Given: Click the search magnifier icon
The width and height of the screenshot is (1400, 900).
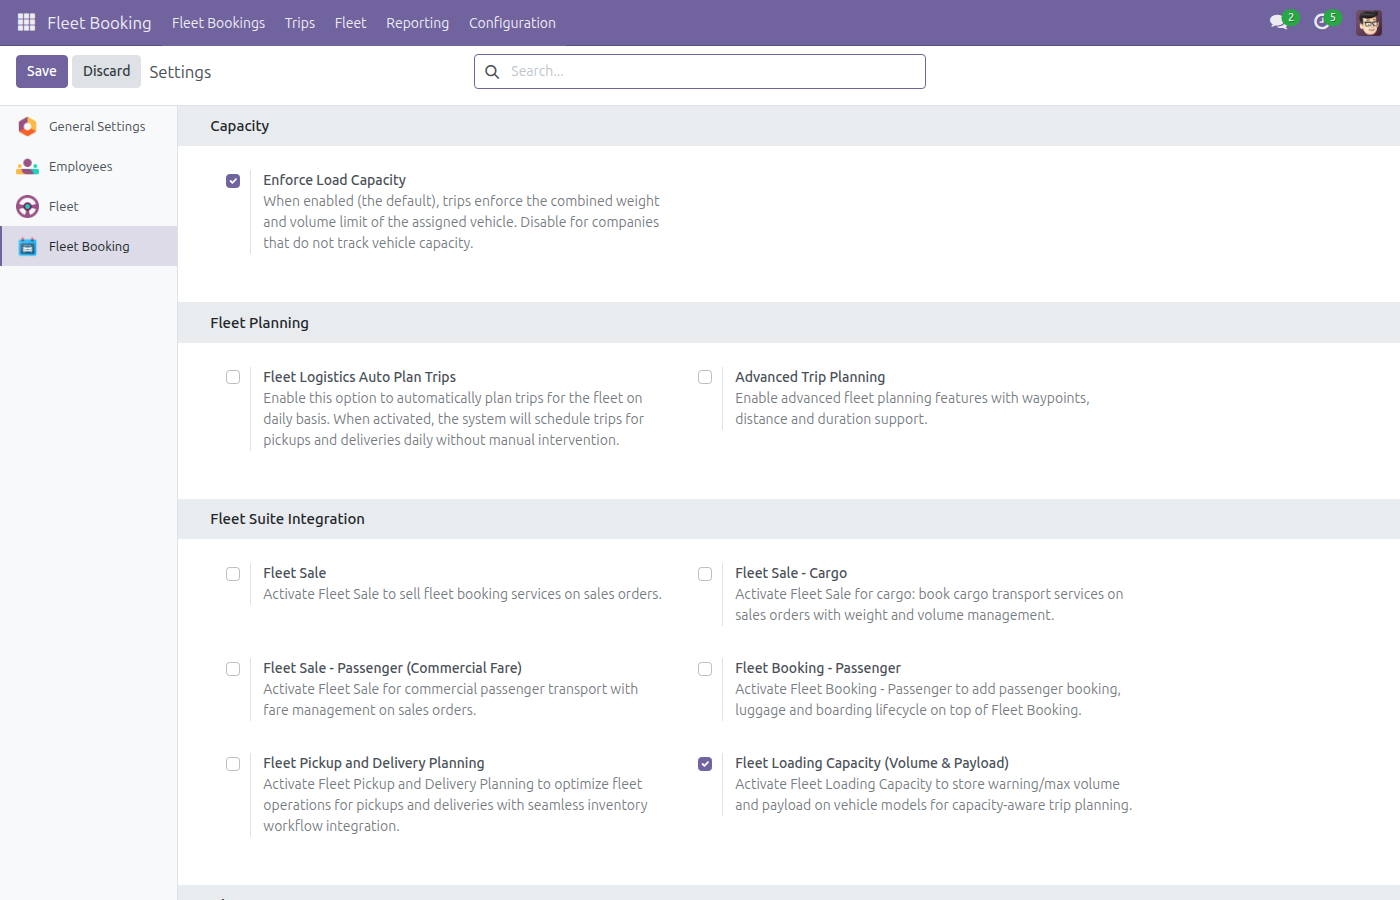Looking at the screenshot, I should click(x=492, y=71).
